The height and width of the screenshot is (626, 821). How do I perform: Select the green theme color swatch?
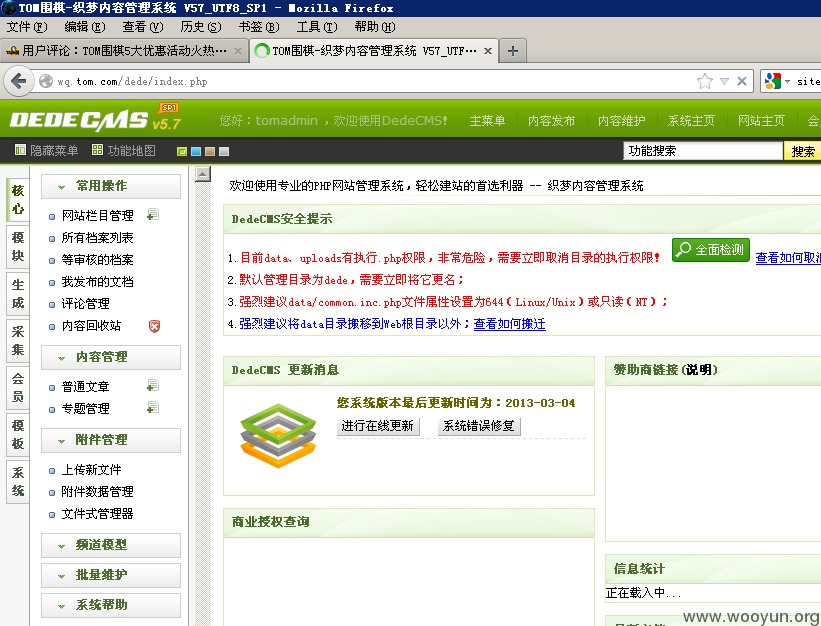[x=182, y=151]
